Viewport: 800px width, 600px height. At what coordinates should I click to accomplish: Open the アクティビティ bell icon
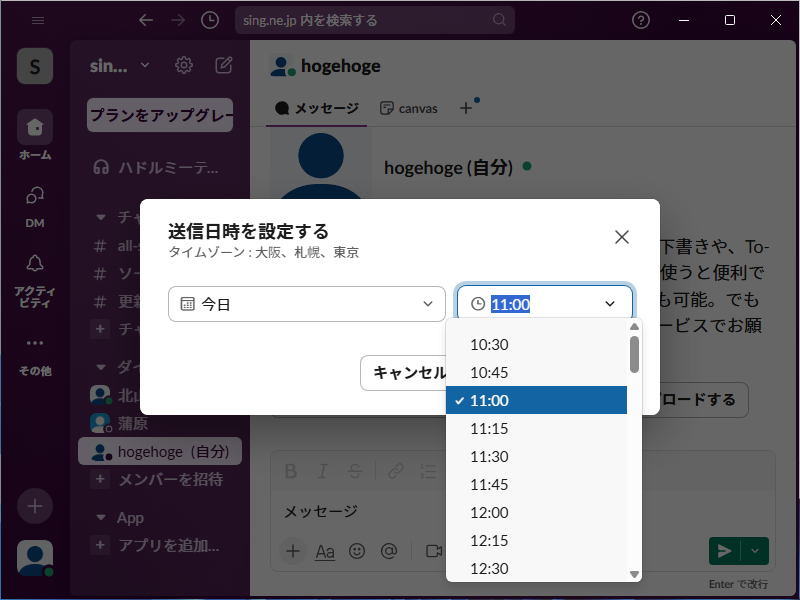point(35,264)
